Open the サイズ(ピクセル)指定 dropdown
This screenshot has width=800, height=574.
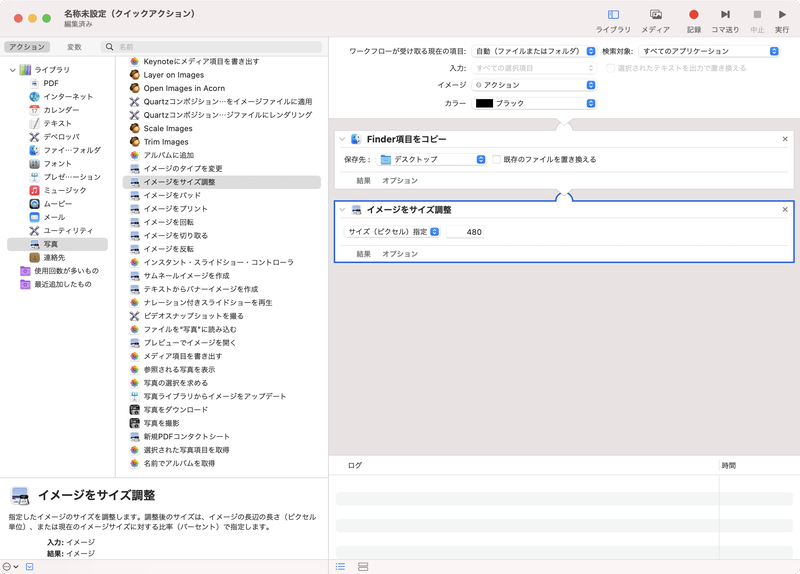tap(392, 232)
